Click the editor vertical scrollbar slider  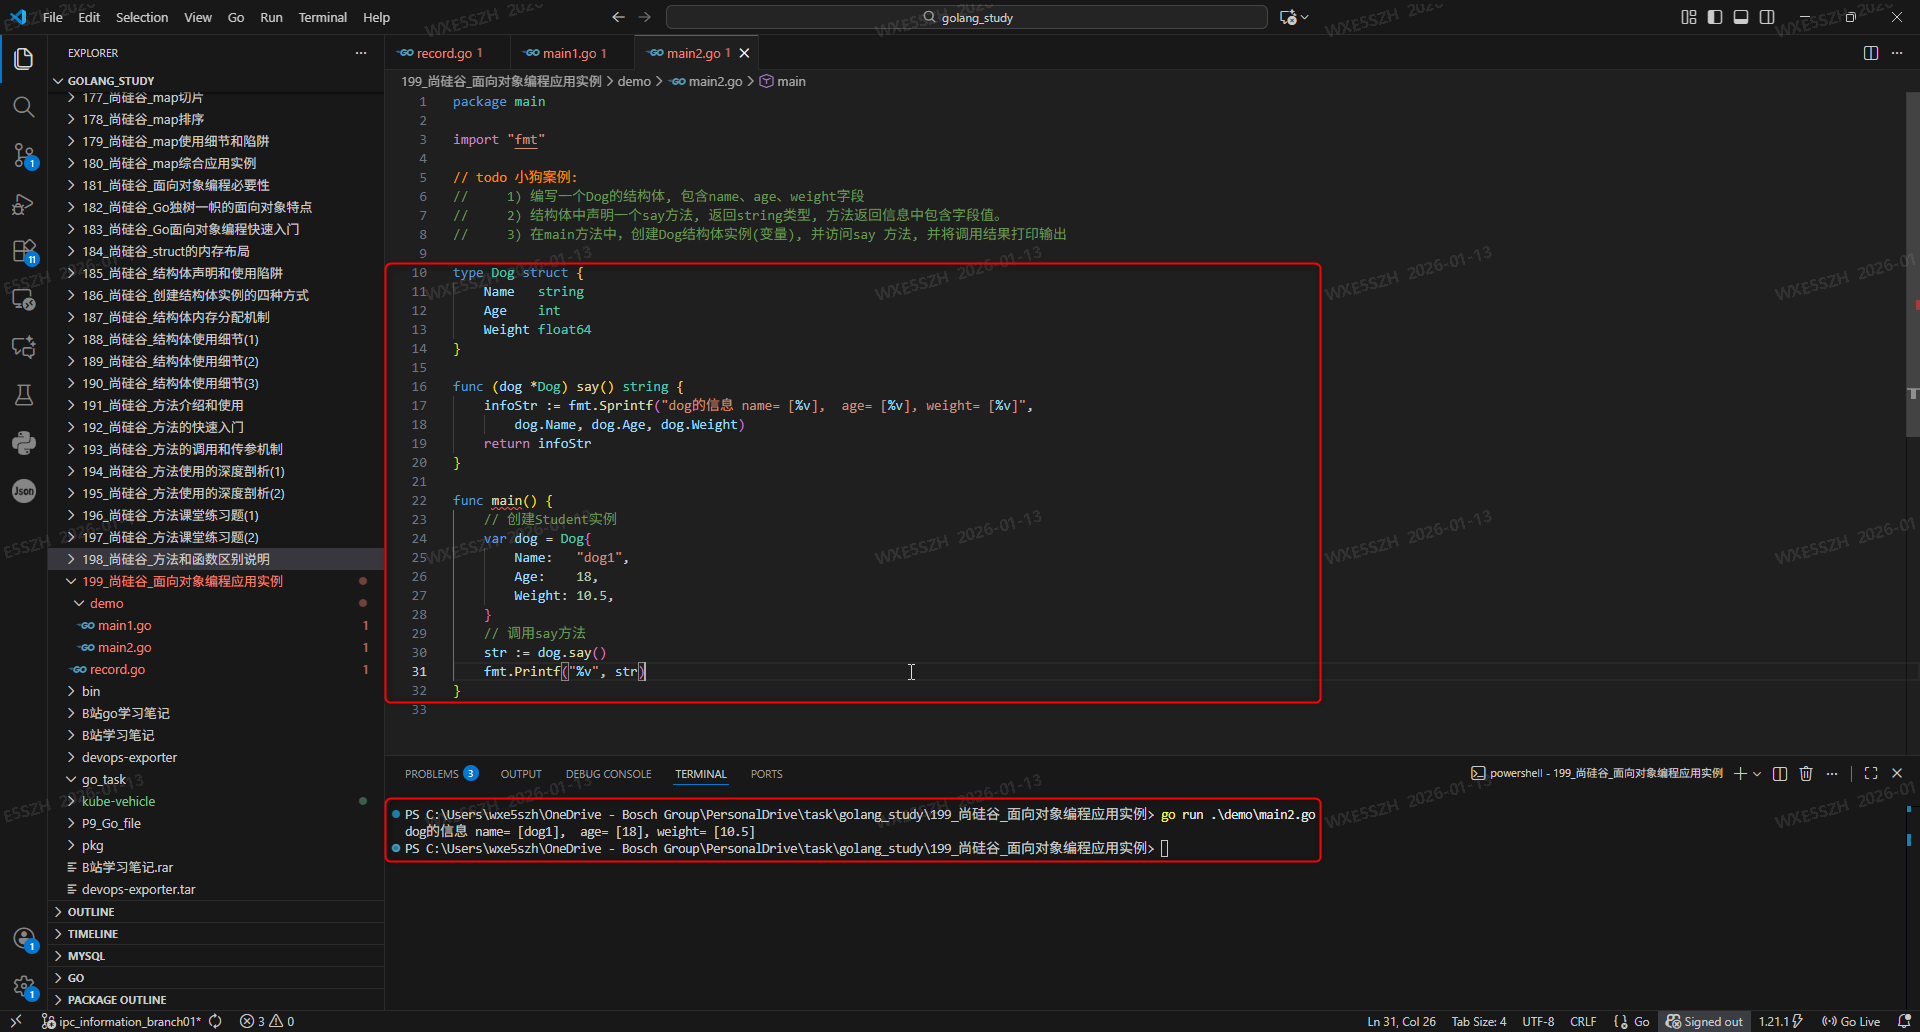point(1912,265)
